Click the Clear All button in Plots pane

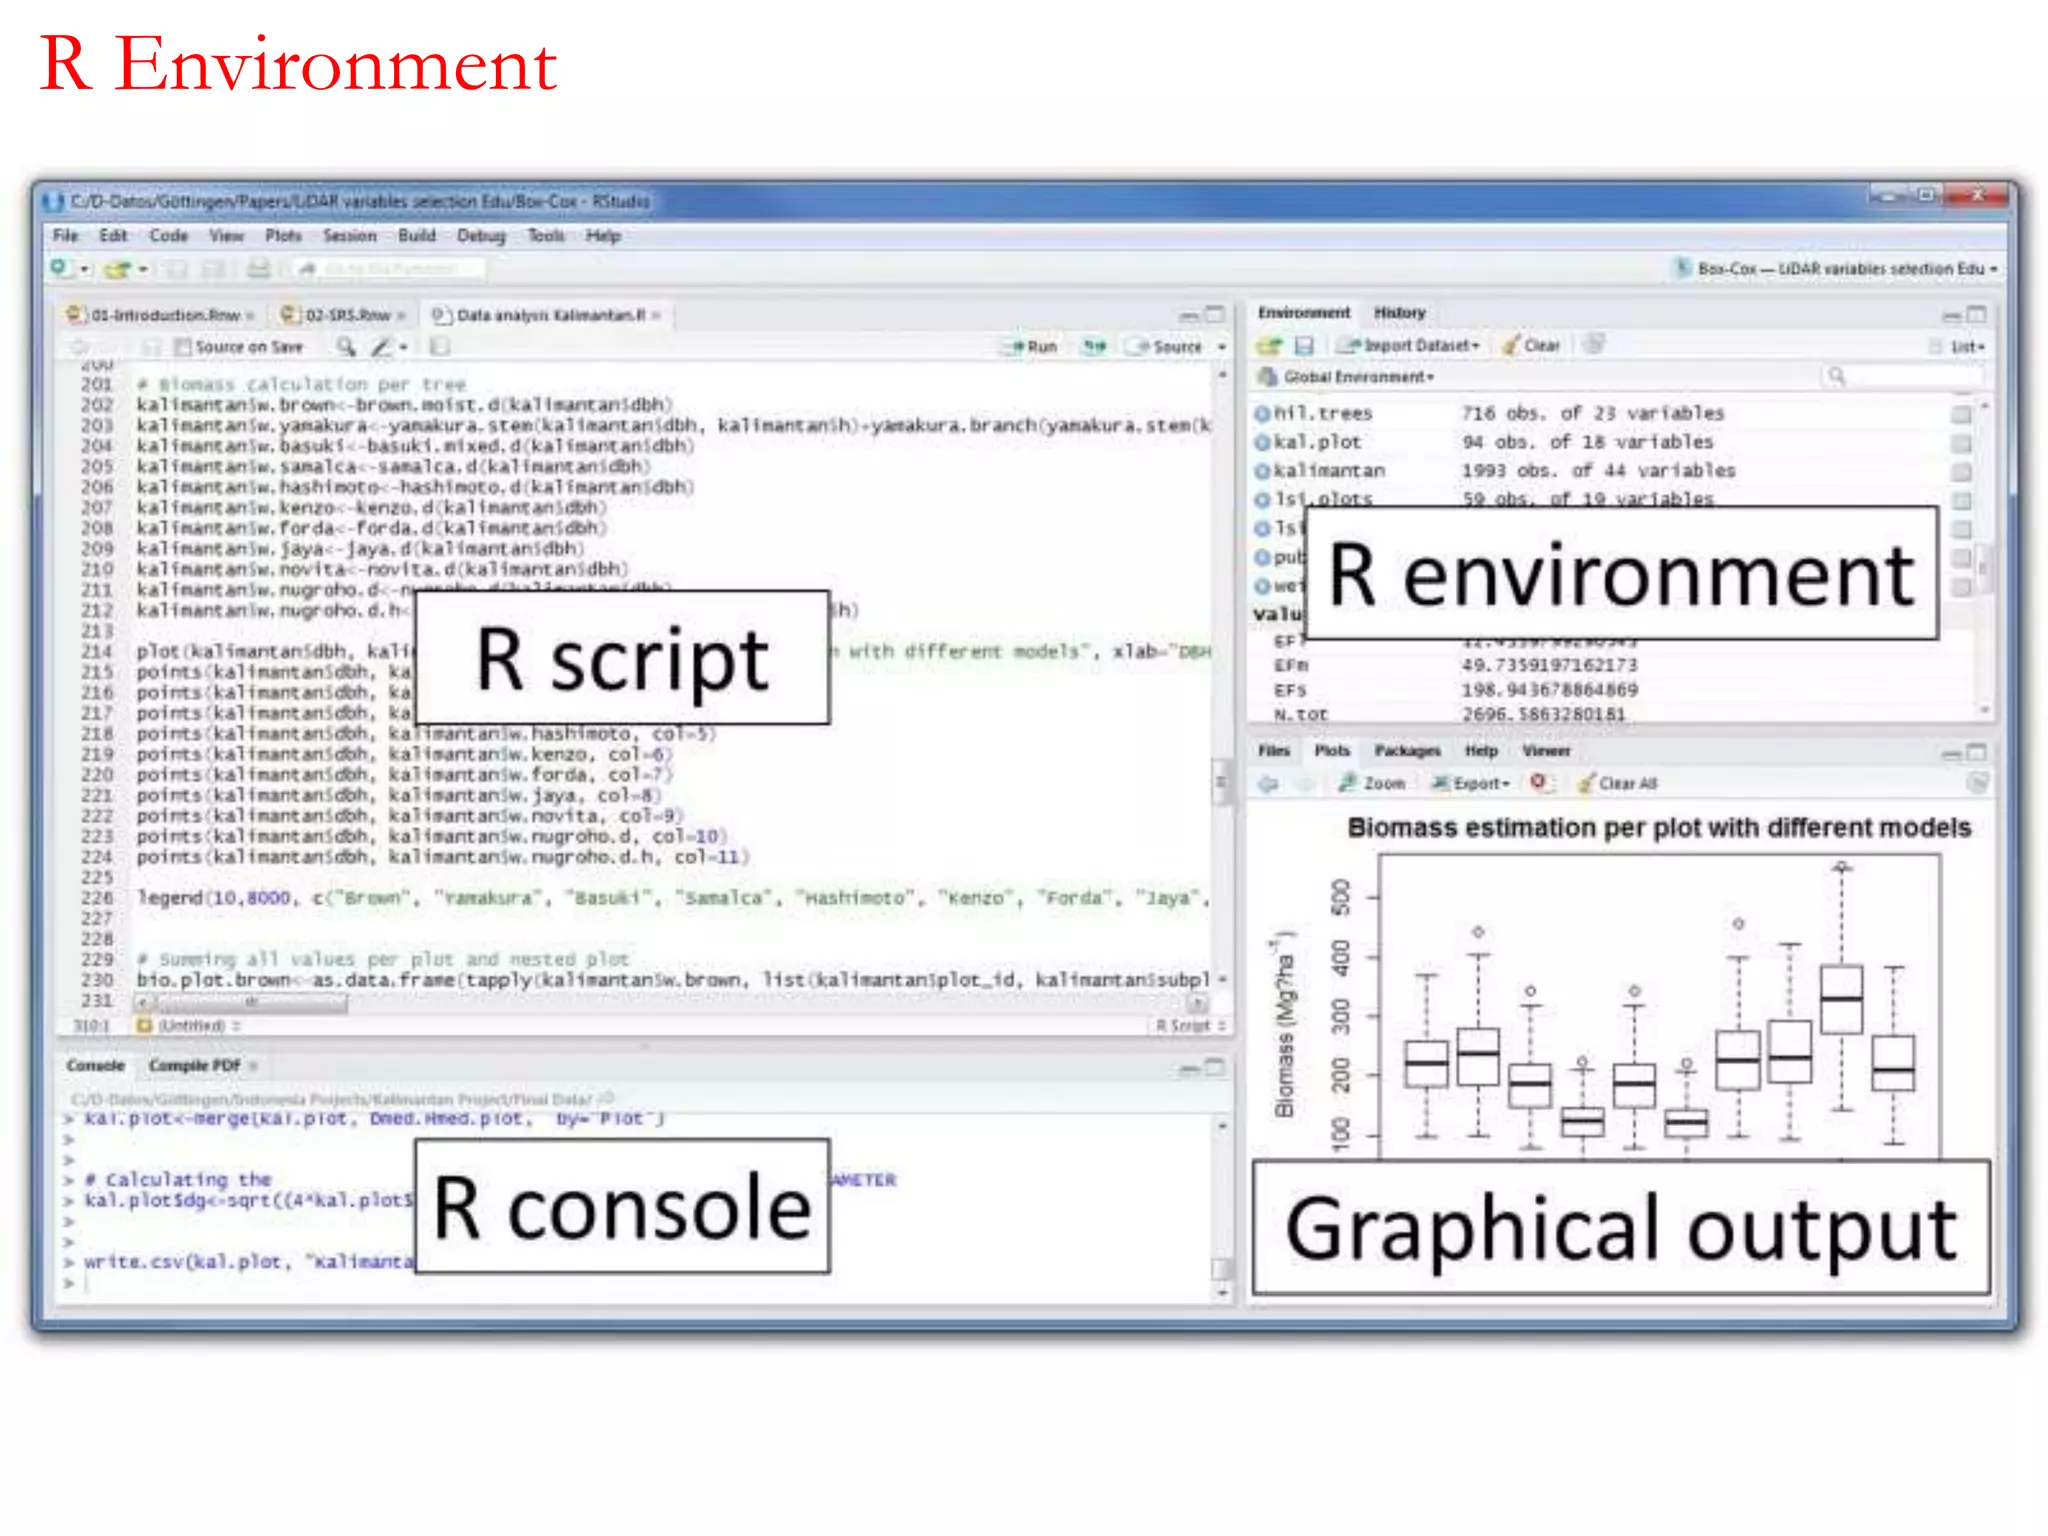pos(1617,783)
